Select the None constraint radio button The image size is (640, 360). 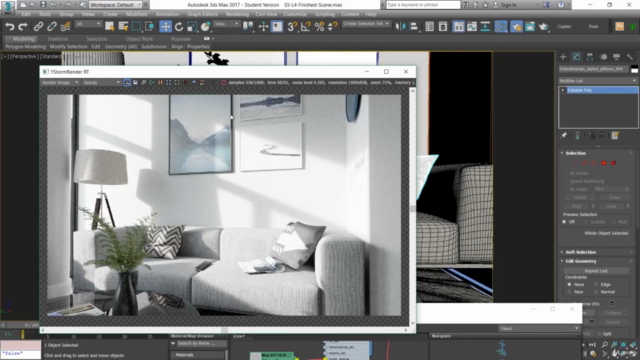(x=569, y=284)
